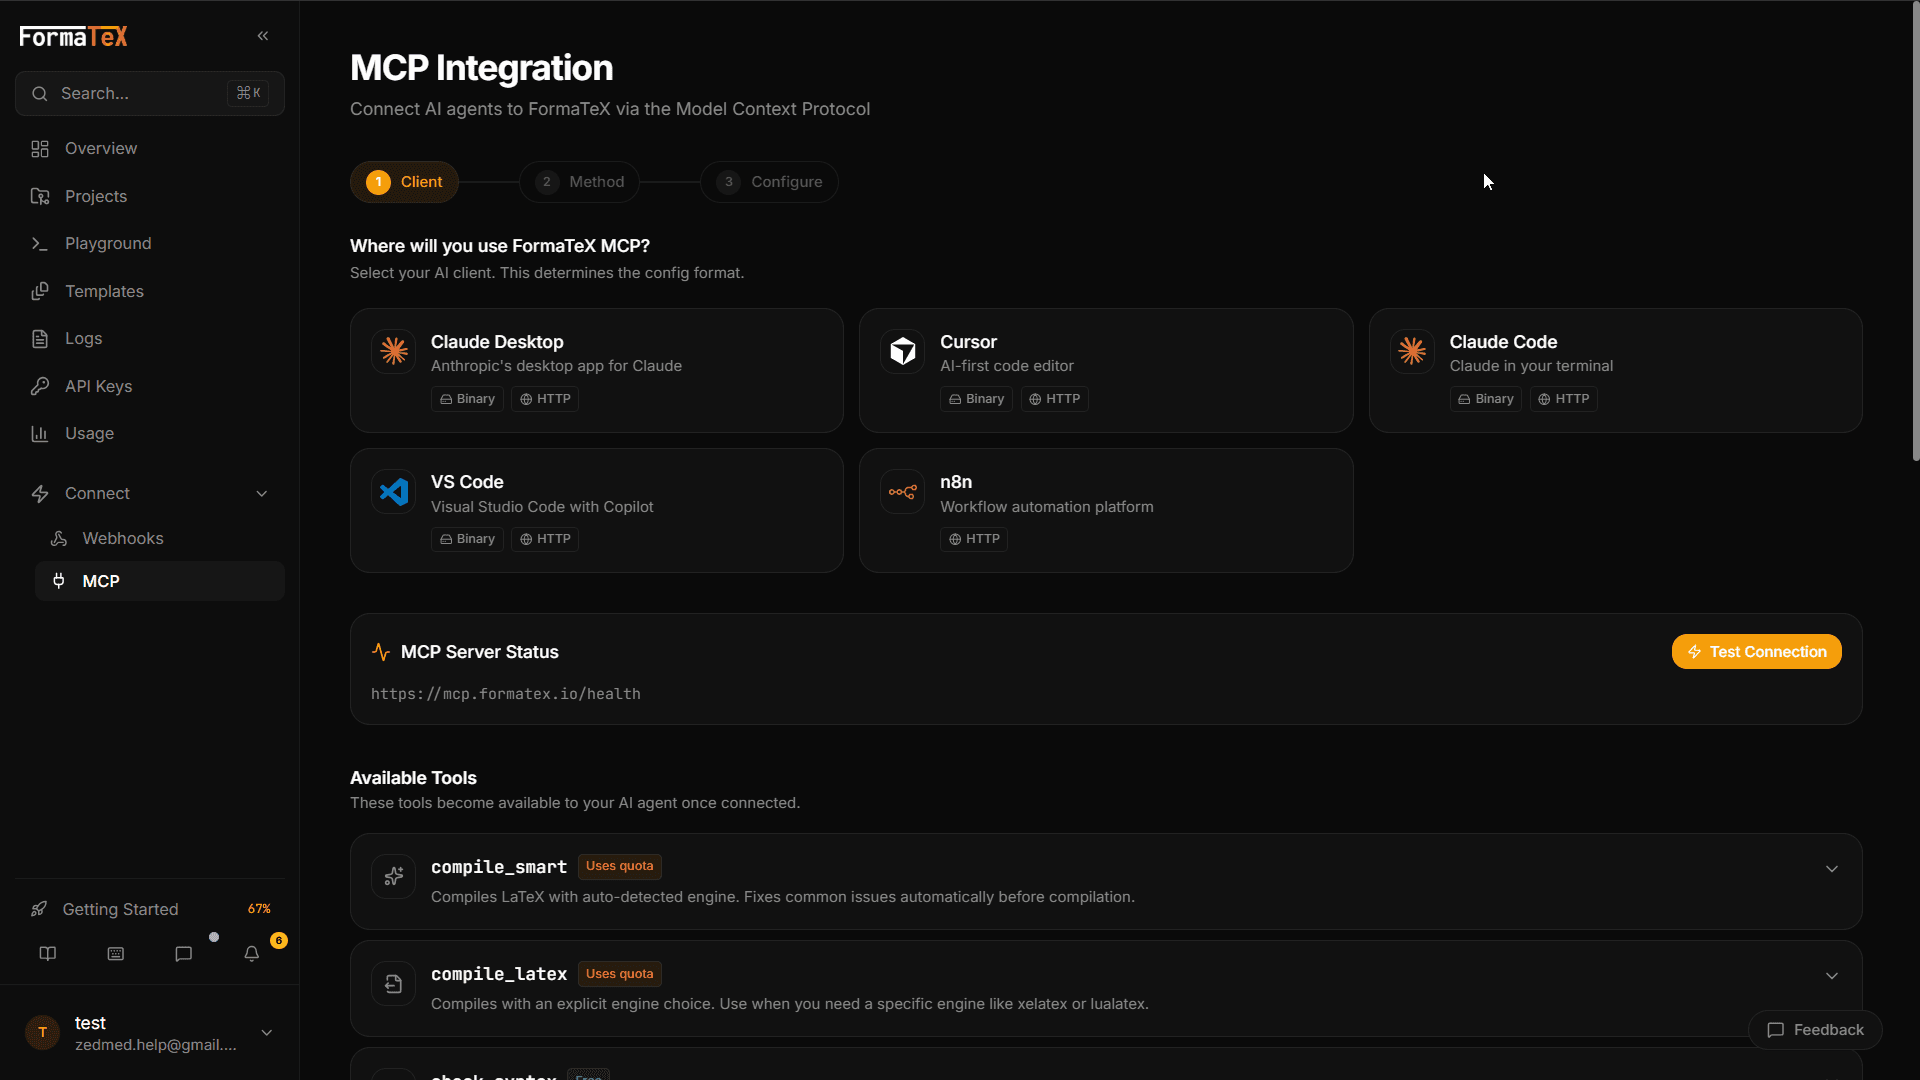Click the zedmed.help@gmail email text
Screen dimensions: 1920x1080
tap(156, 1045)
